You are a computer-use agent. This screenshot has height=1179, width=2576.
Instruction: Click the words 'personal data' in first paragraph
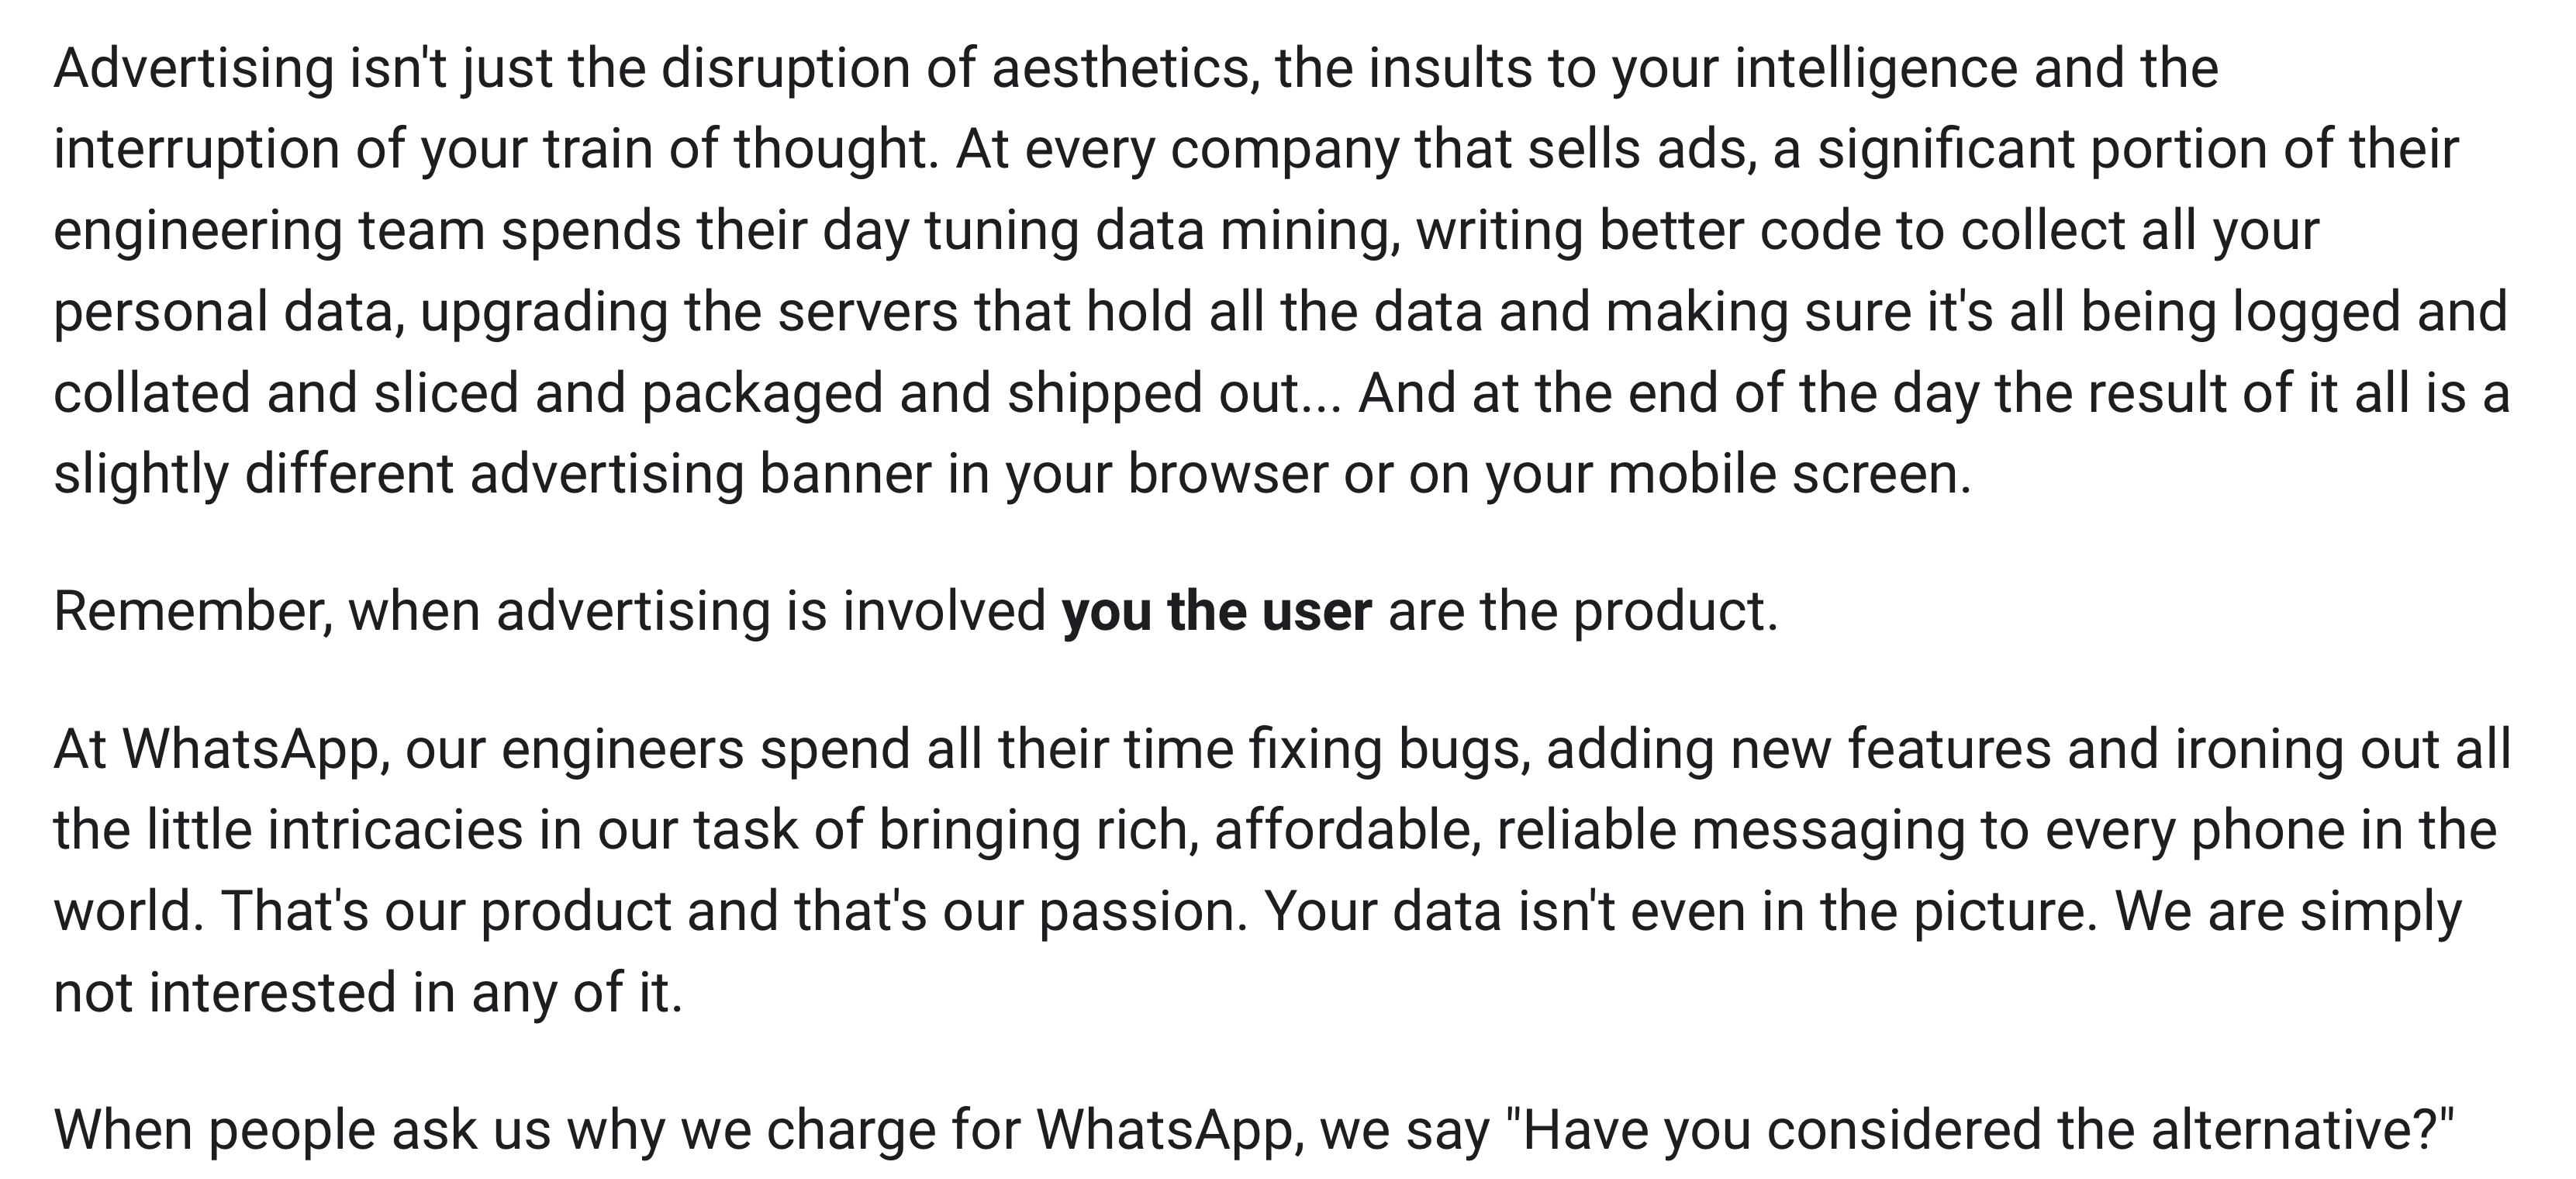(x=227, y=313)
